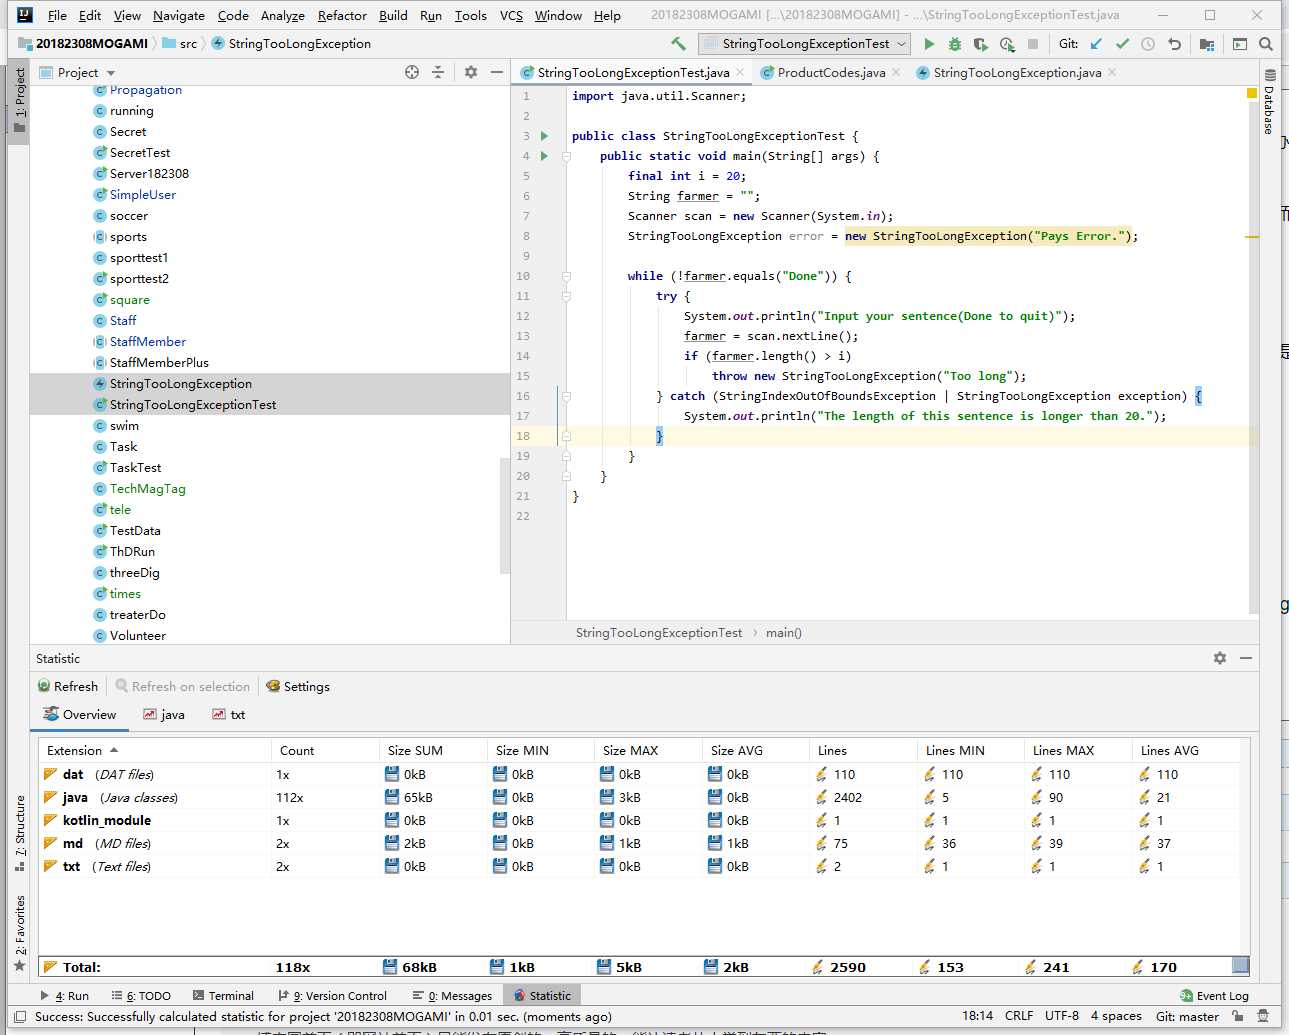
Task: Open the Event Log
Action: [1214, 995]
